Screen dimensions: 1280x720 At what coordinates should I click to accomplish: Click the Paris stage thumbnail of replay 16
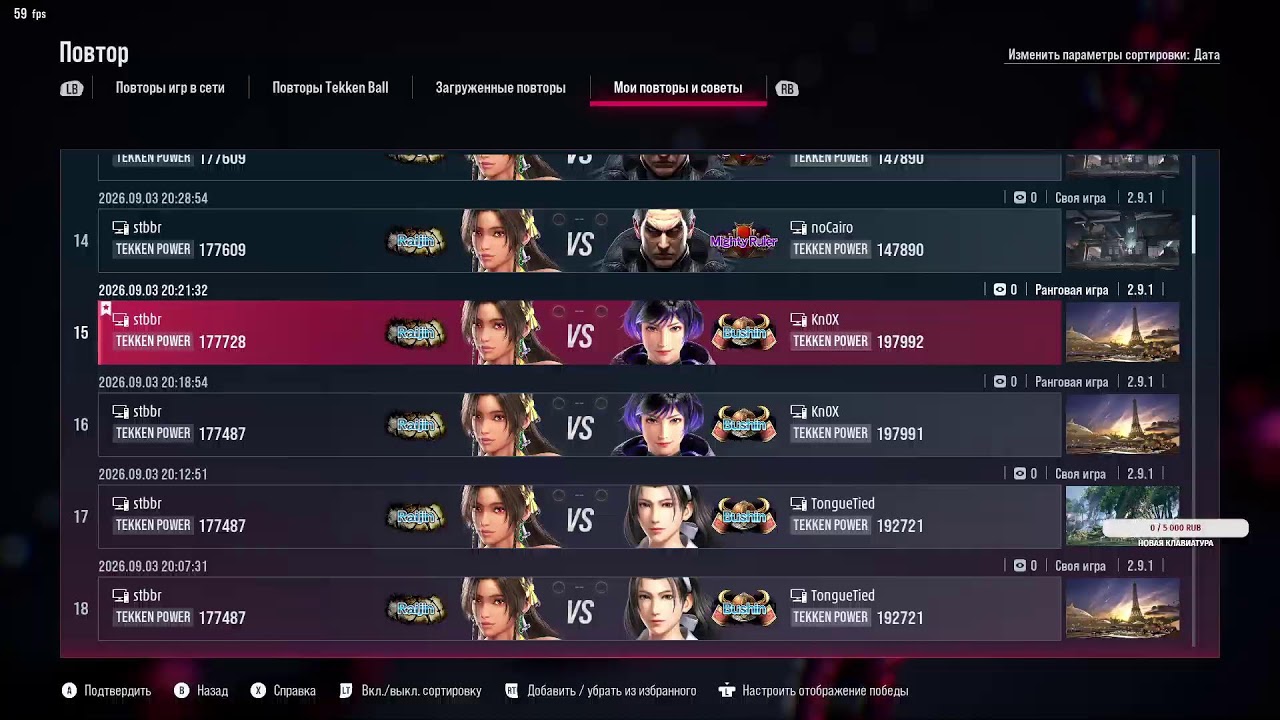pos(1122,425)
